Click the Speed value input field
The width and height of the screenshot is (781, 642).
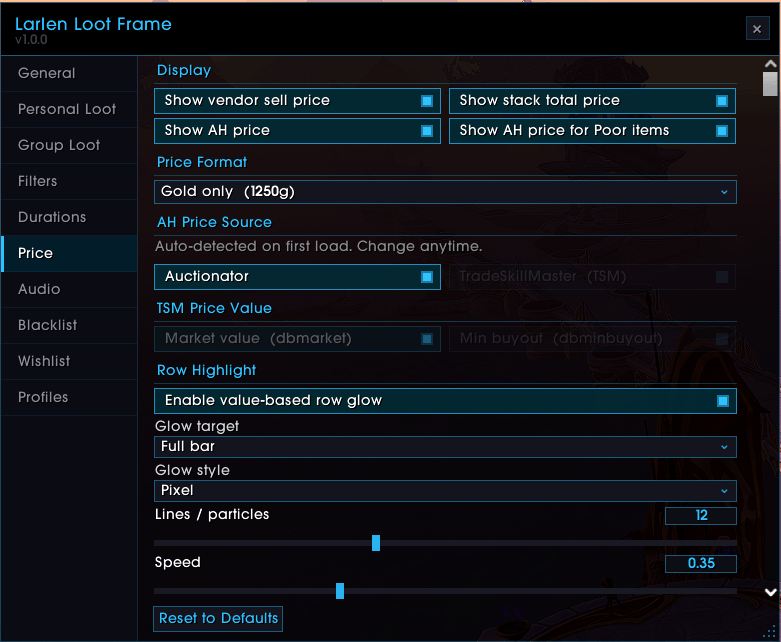(x=701, y=564)
